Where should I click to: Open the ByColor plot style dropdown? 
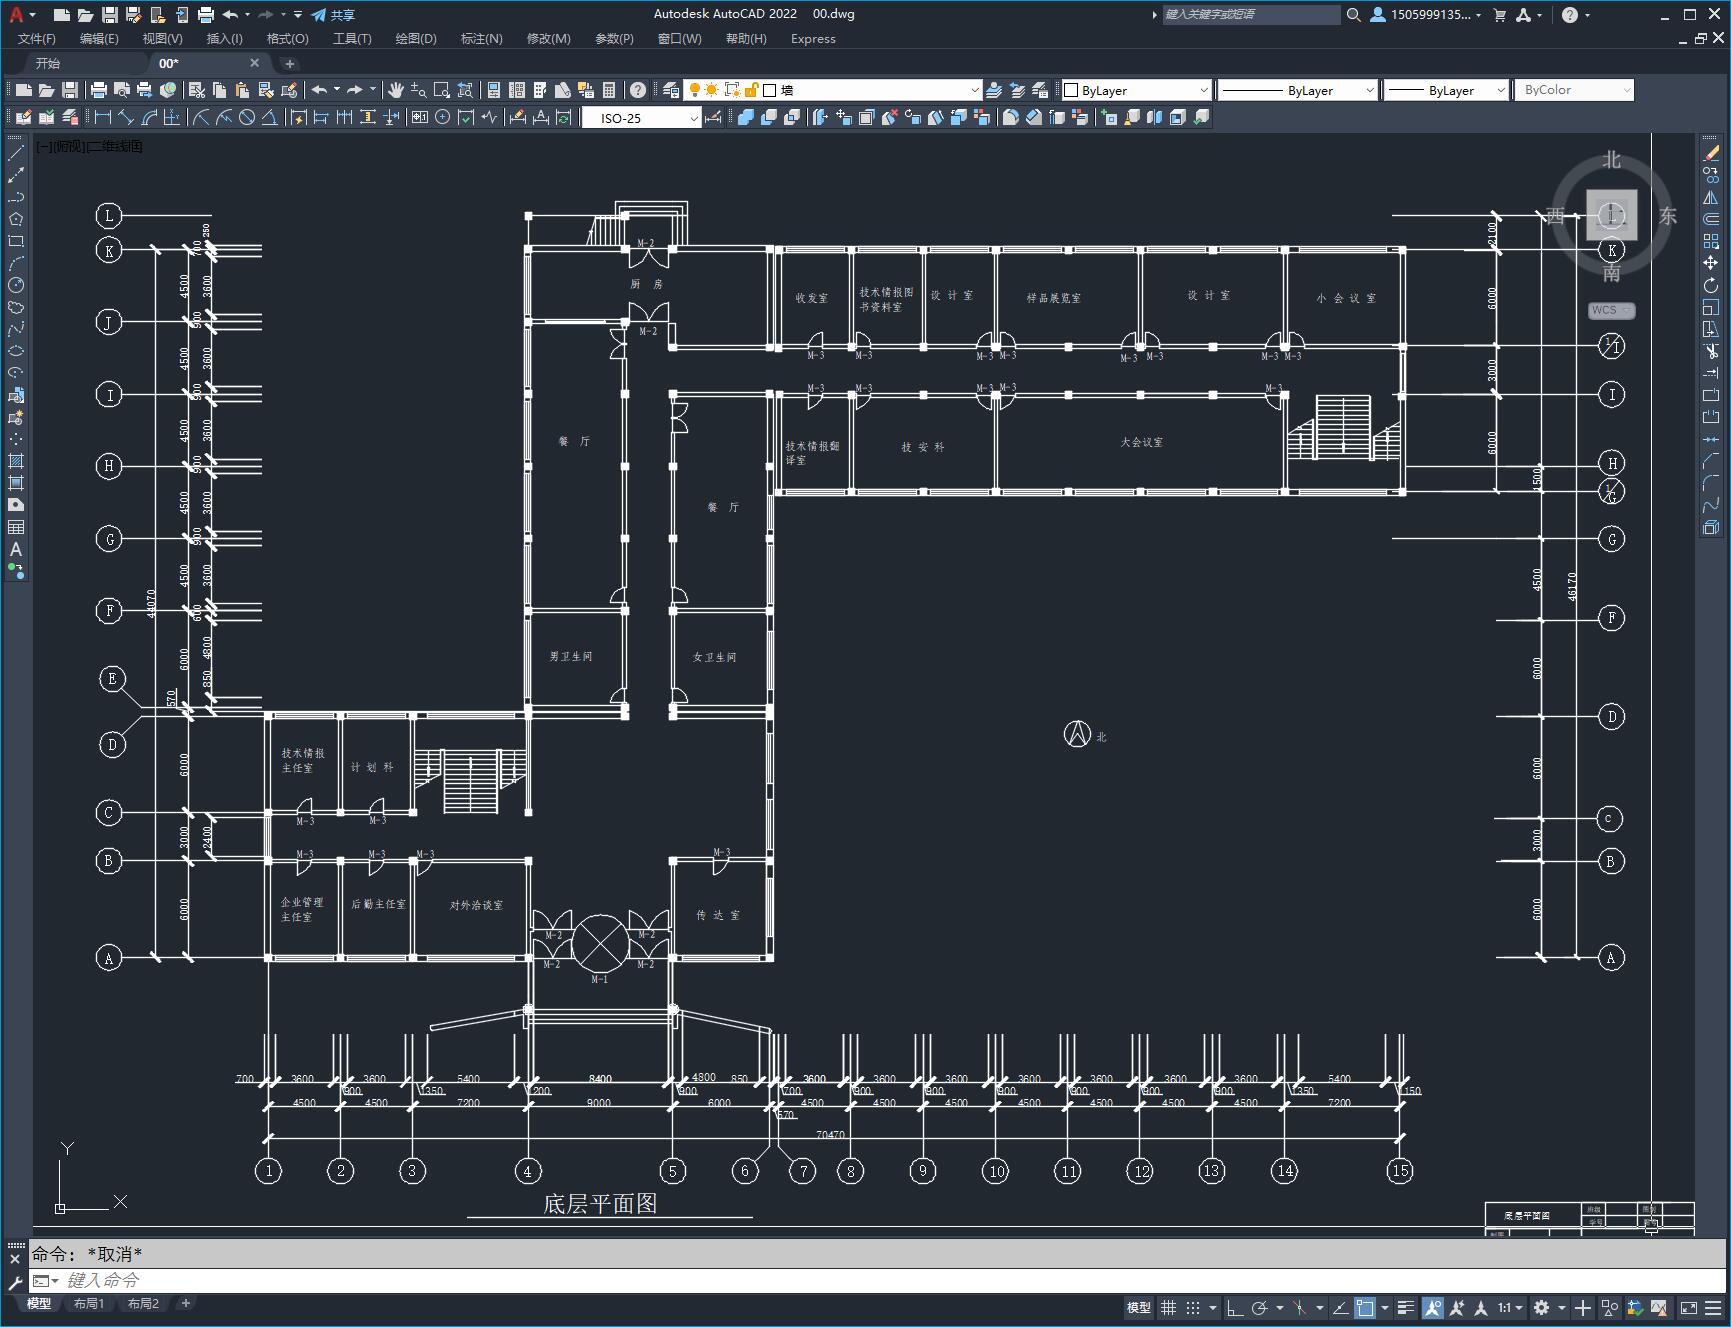(1574, 90)
